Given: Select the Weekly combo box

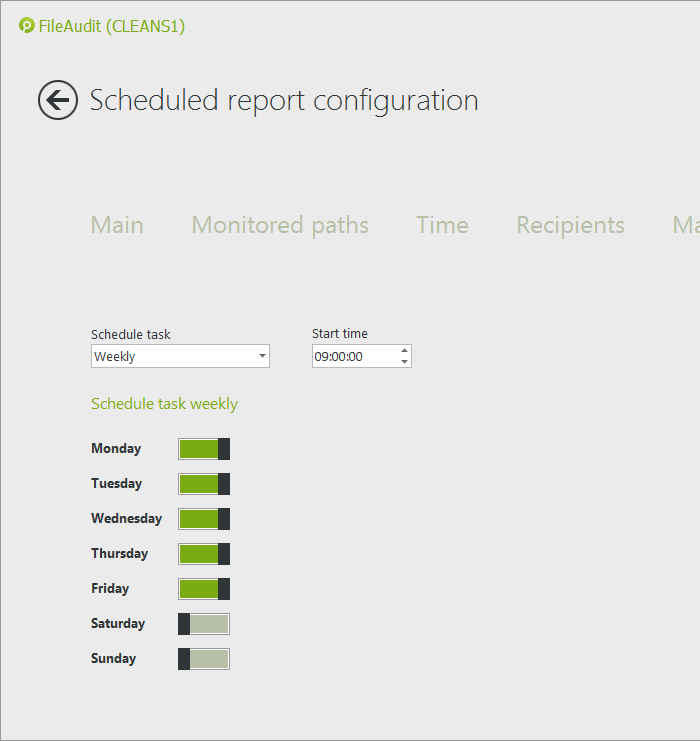Looking at the screenshot, I should click(180, 356).
